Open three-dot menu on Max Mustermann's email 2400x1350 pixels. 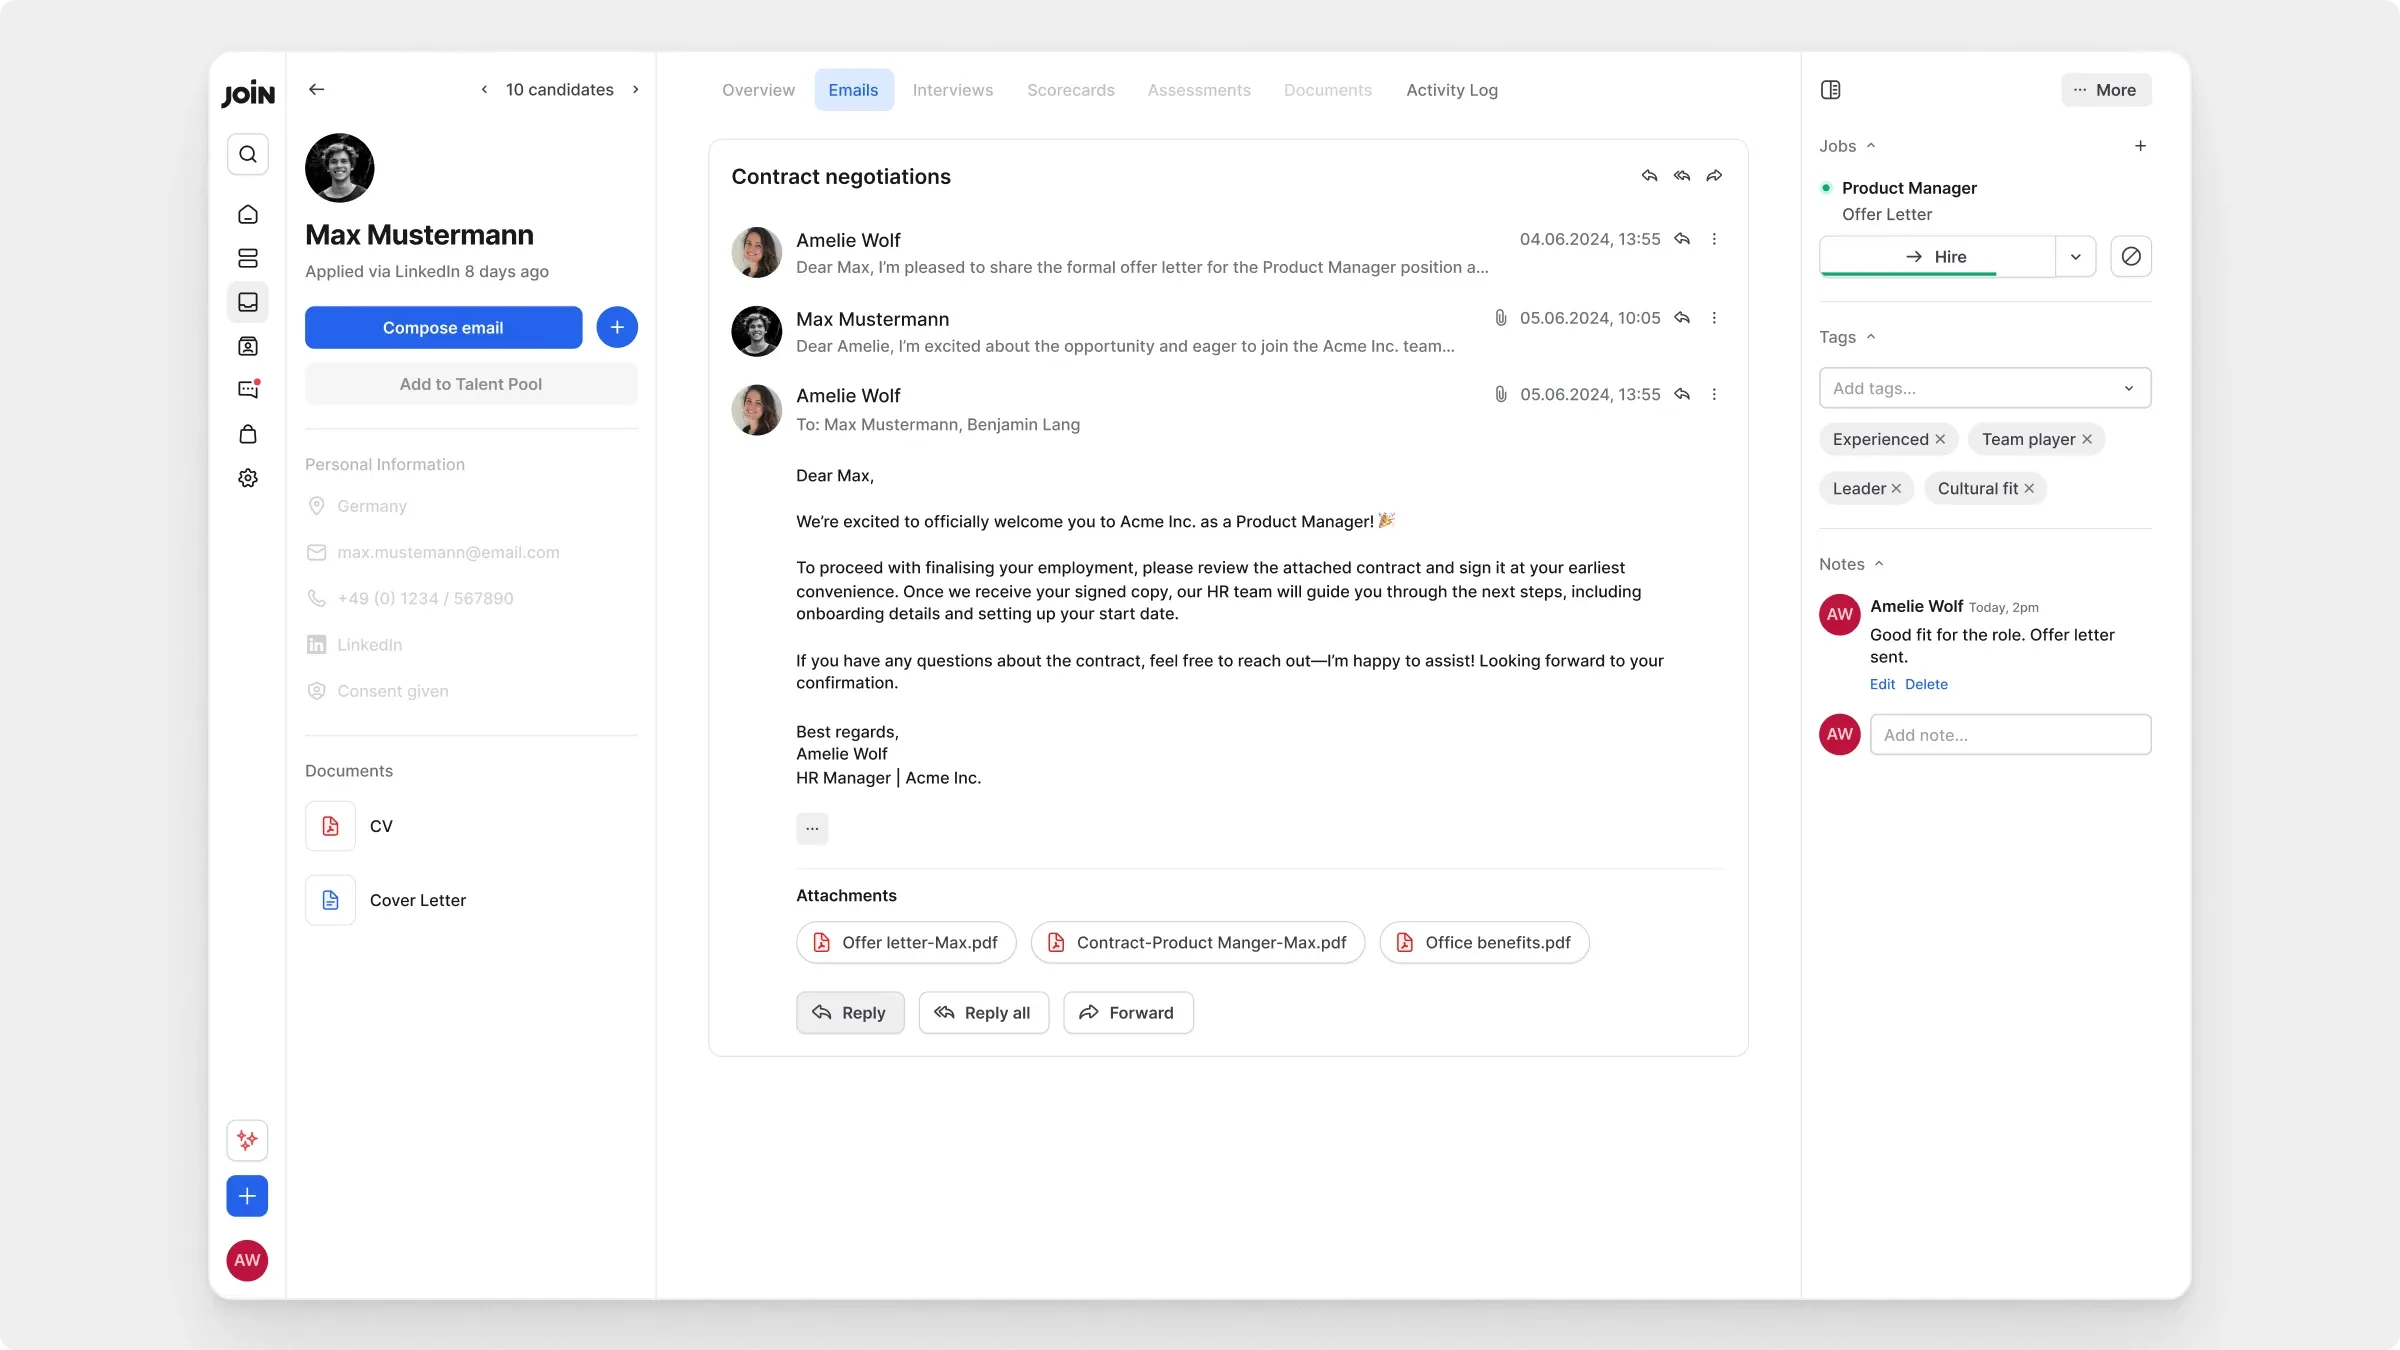click(x=1714, y=318)
